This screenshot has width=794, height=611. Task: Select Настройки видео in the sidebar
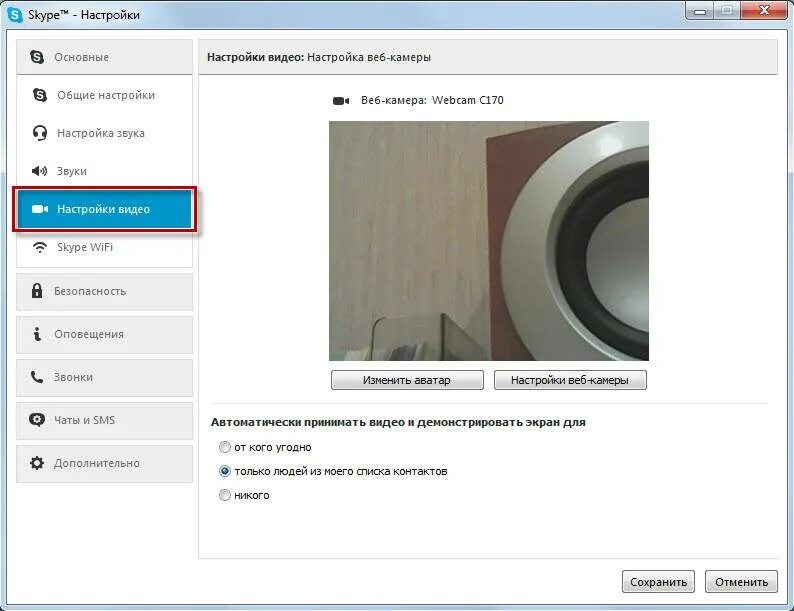[x=104, y=209]
